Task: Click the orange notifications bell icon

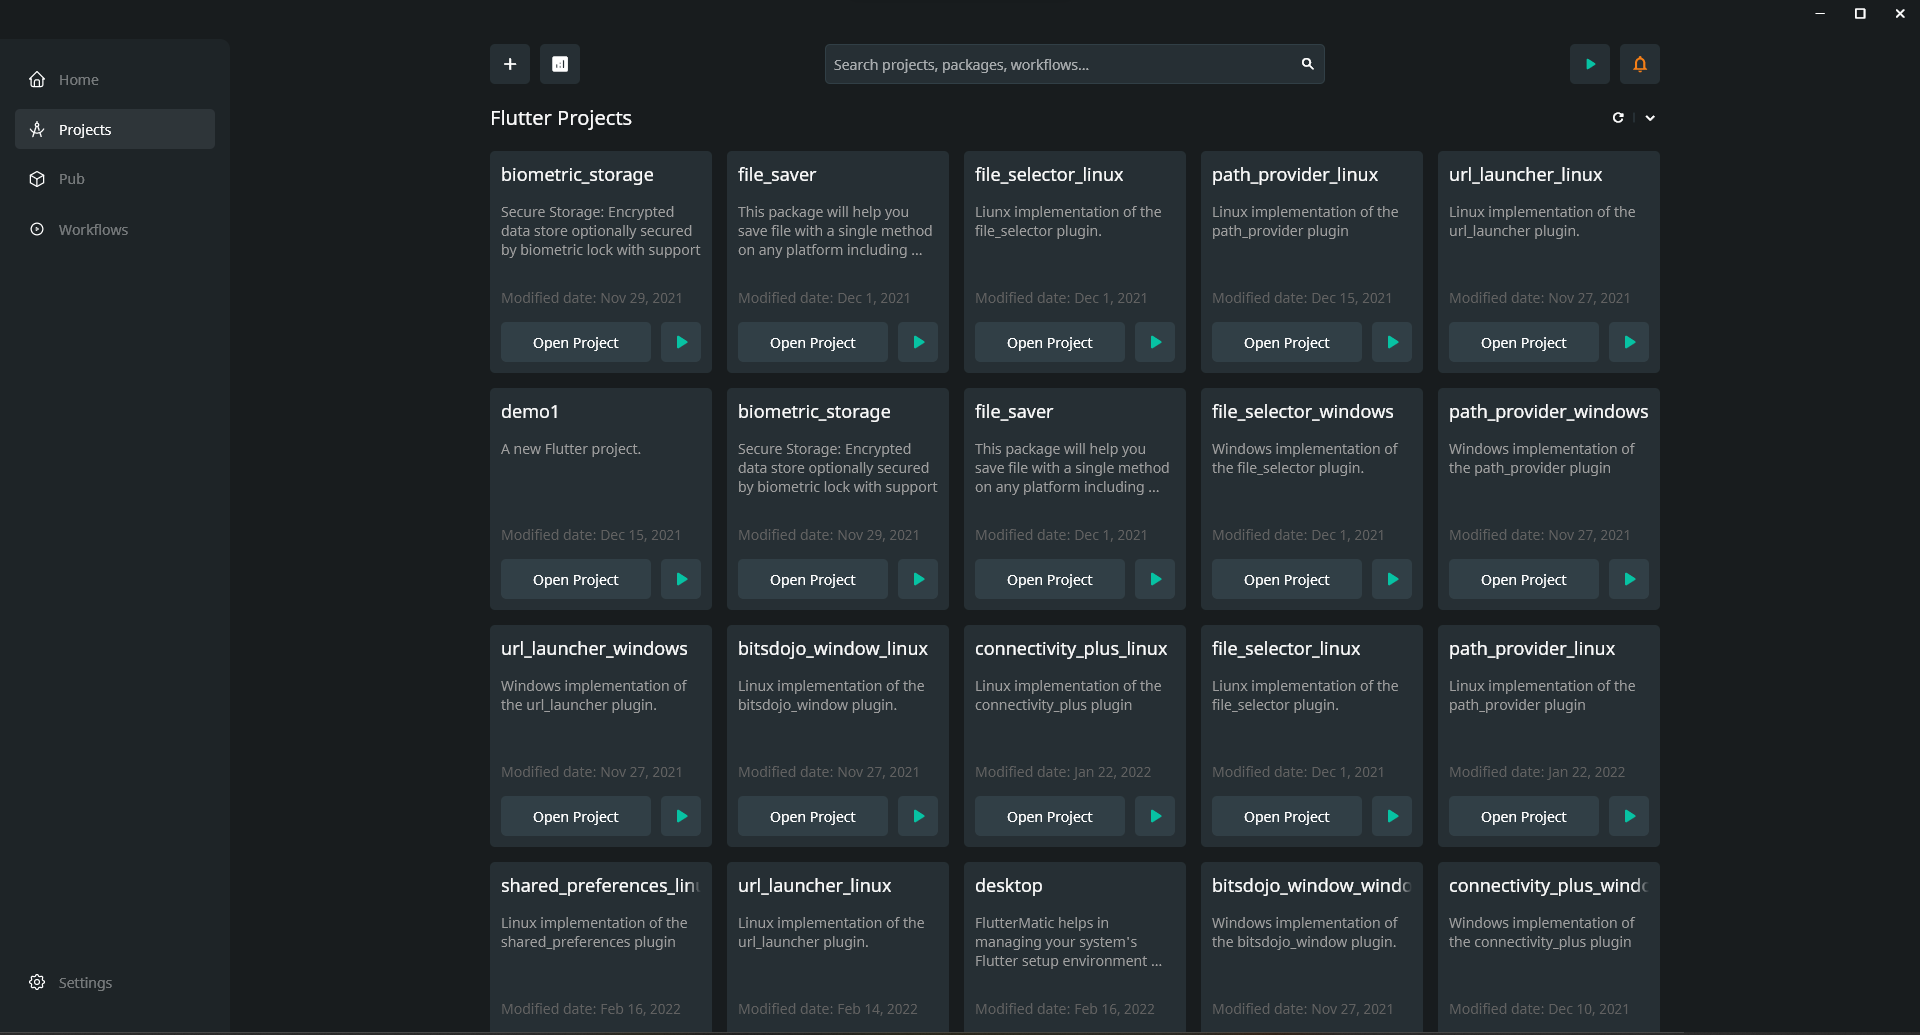Action: coord(1639,63)
